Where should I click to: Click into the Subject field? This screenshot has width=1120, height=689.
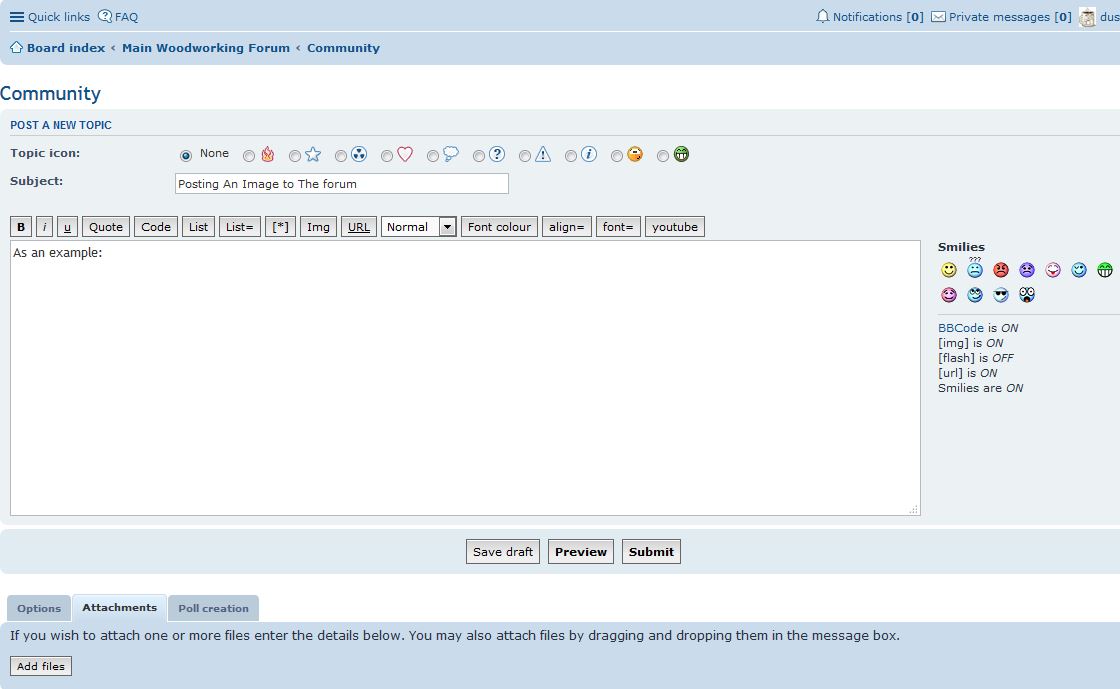[x=341, y=183]
